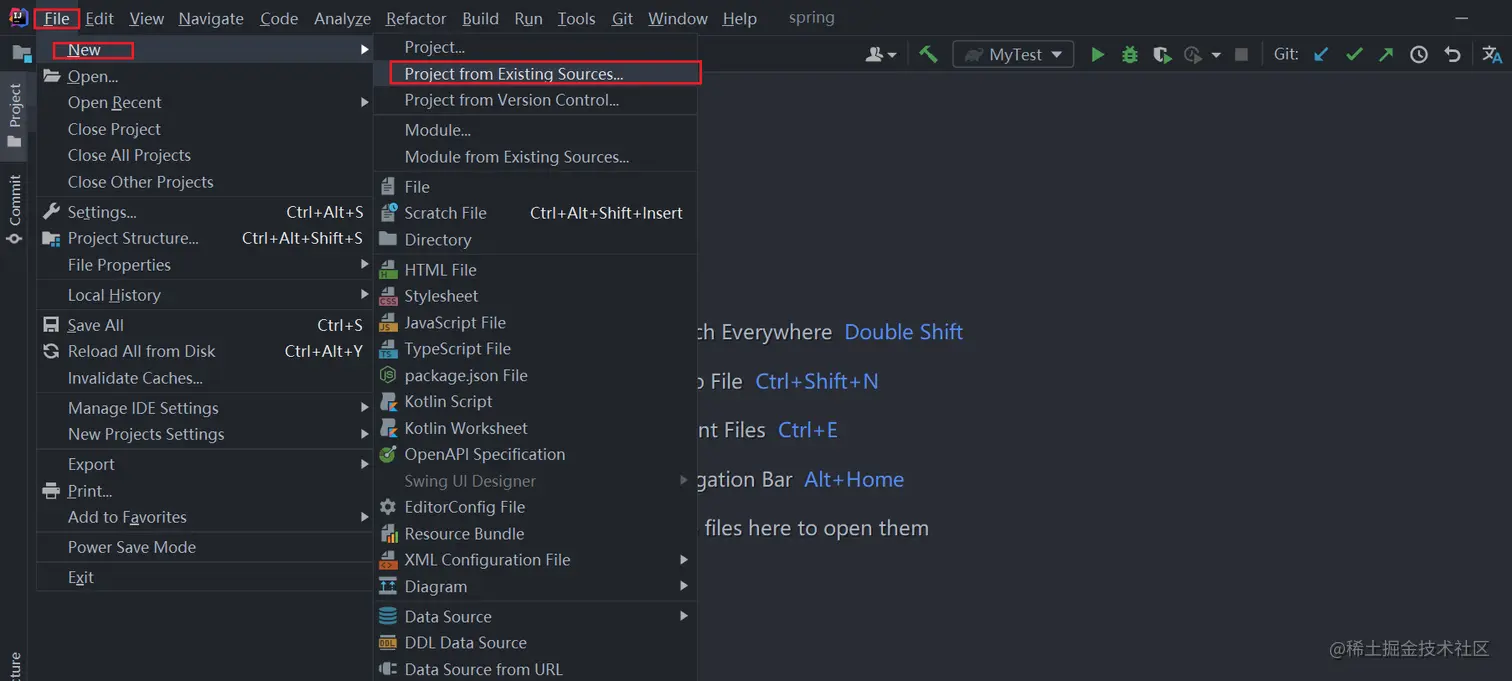
Task: Expand the profiler dropdown arrow
Action: click(x=1216, y=55)
